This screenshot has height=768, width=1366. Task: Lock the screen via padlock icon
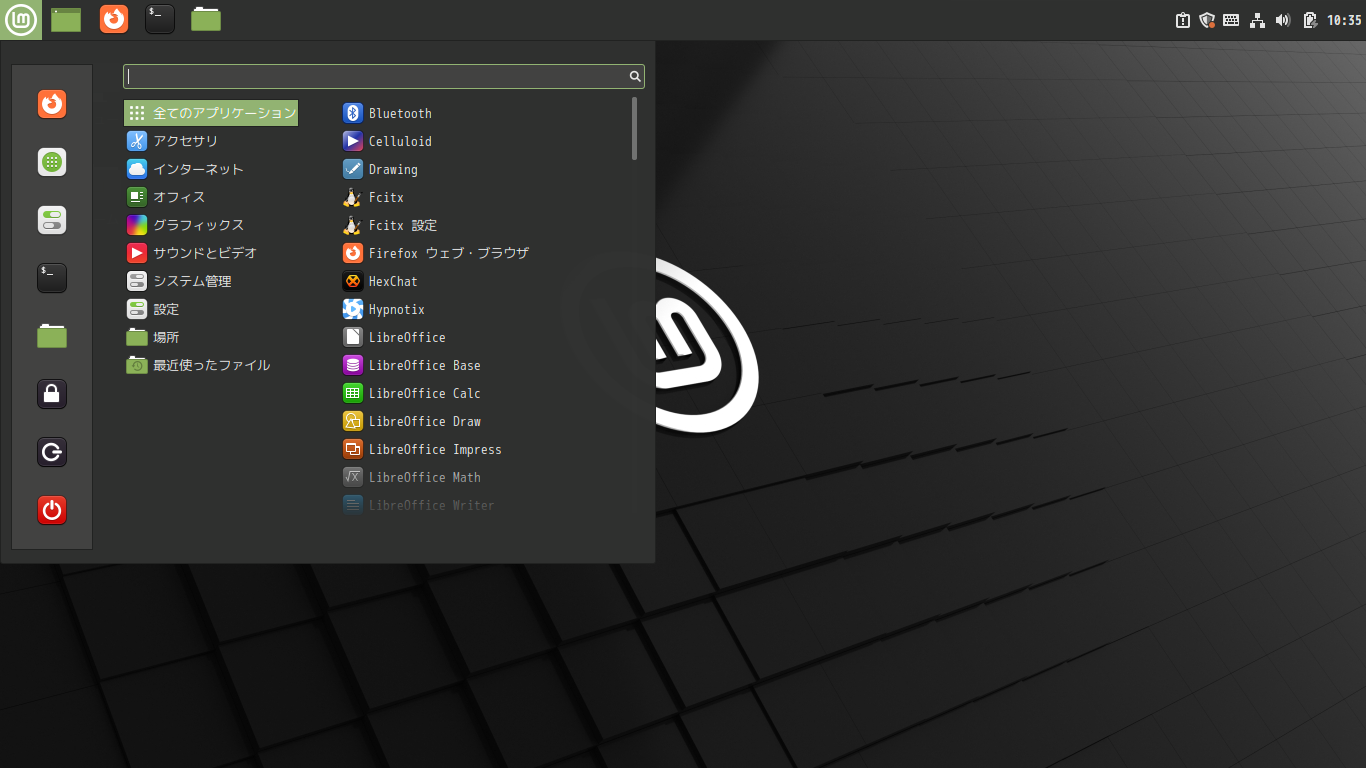tap(52, 394)
